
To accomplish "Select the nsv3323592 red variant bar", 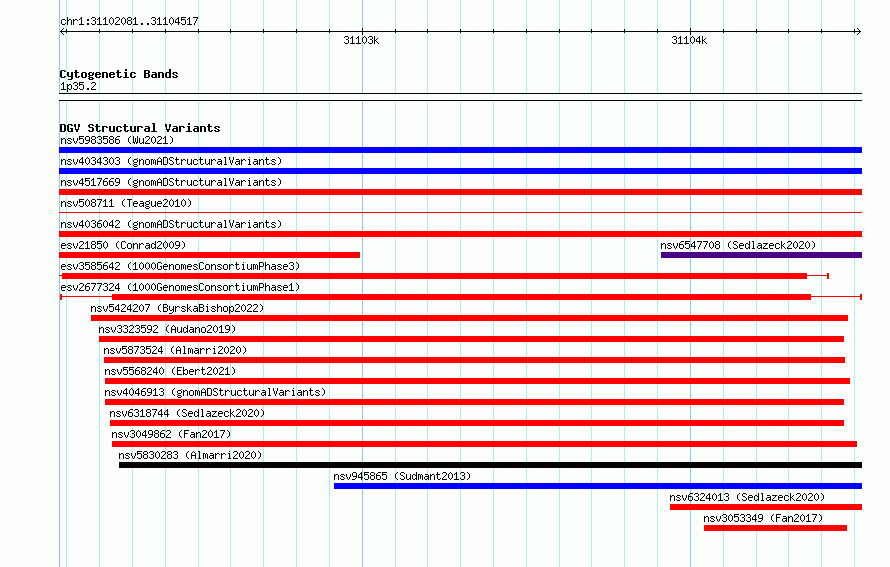I will point(471,339).
